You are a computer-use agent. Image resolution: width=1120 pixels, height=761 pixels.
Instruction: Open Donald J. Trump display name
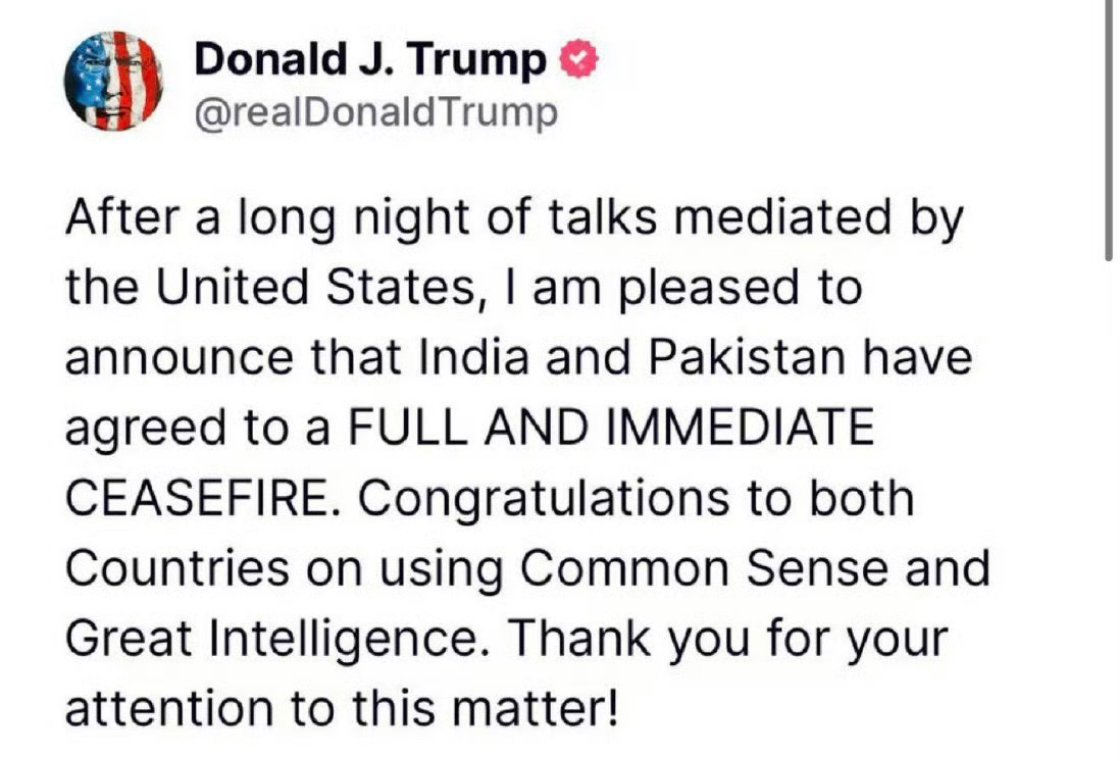click(370, 59)
